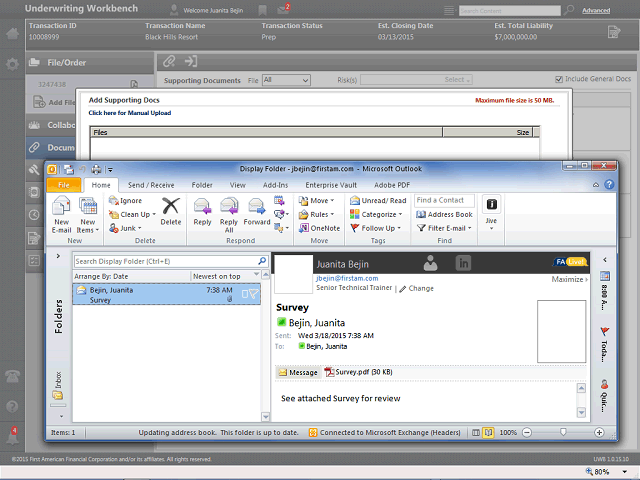Click in the Find a Contact field
640x480 pixels.
444,200
